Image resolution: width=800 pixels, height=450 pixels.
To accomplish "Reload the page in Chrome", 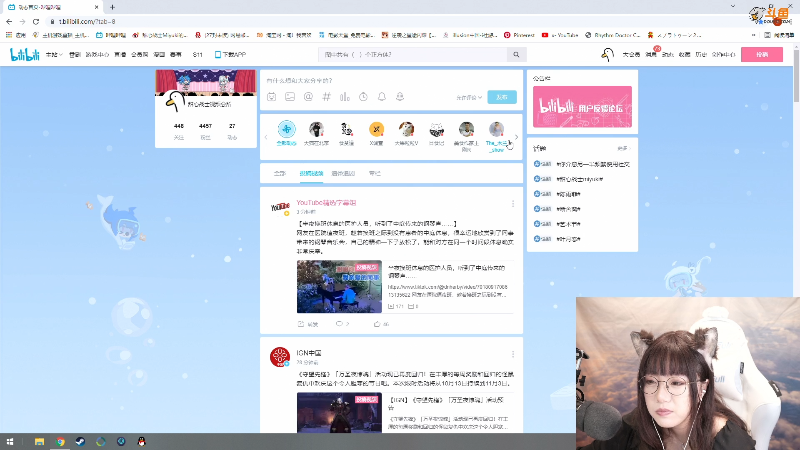I will tap(36, 21).
